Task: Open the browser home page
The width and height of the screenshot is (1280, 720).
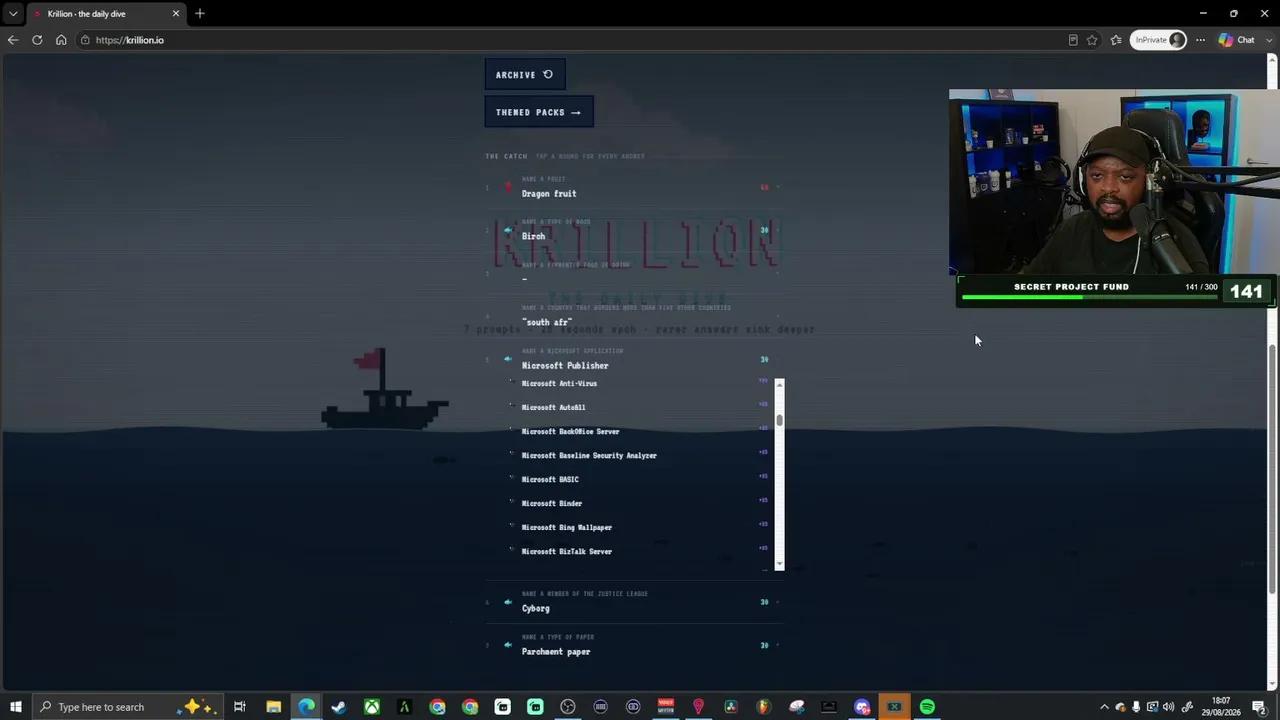Action: tap(61, 40)
